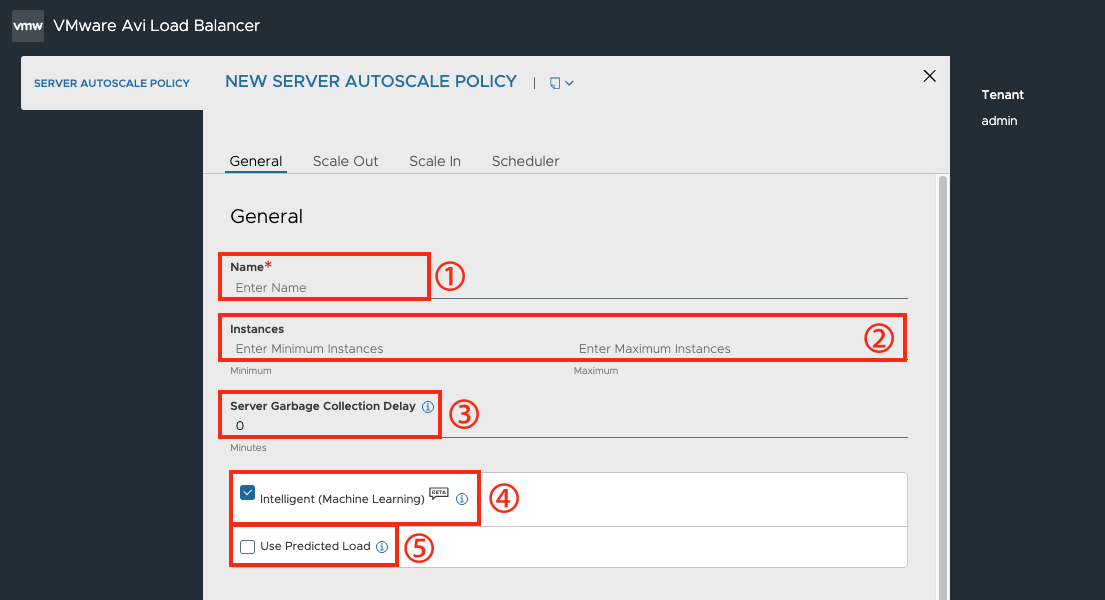Enable the Use Predicted Load checkbox
Viewport: 1105px width, 600px height.
tap(247, 546)
